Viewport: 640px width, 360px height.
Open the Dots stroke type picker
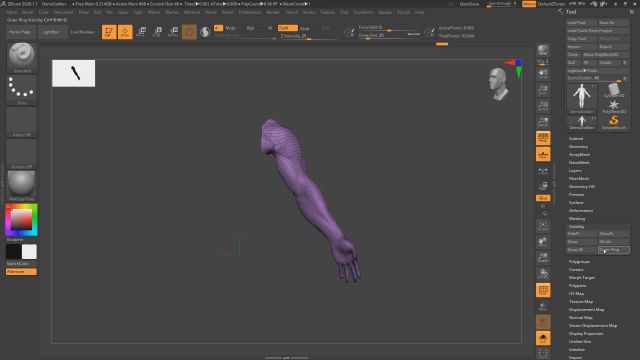click(22, 89)
